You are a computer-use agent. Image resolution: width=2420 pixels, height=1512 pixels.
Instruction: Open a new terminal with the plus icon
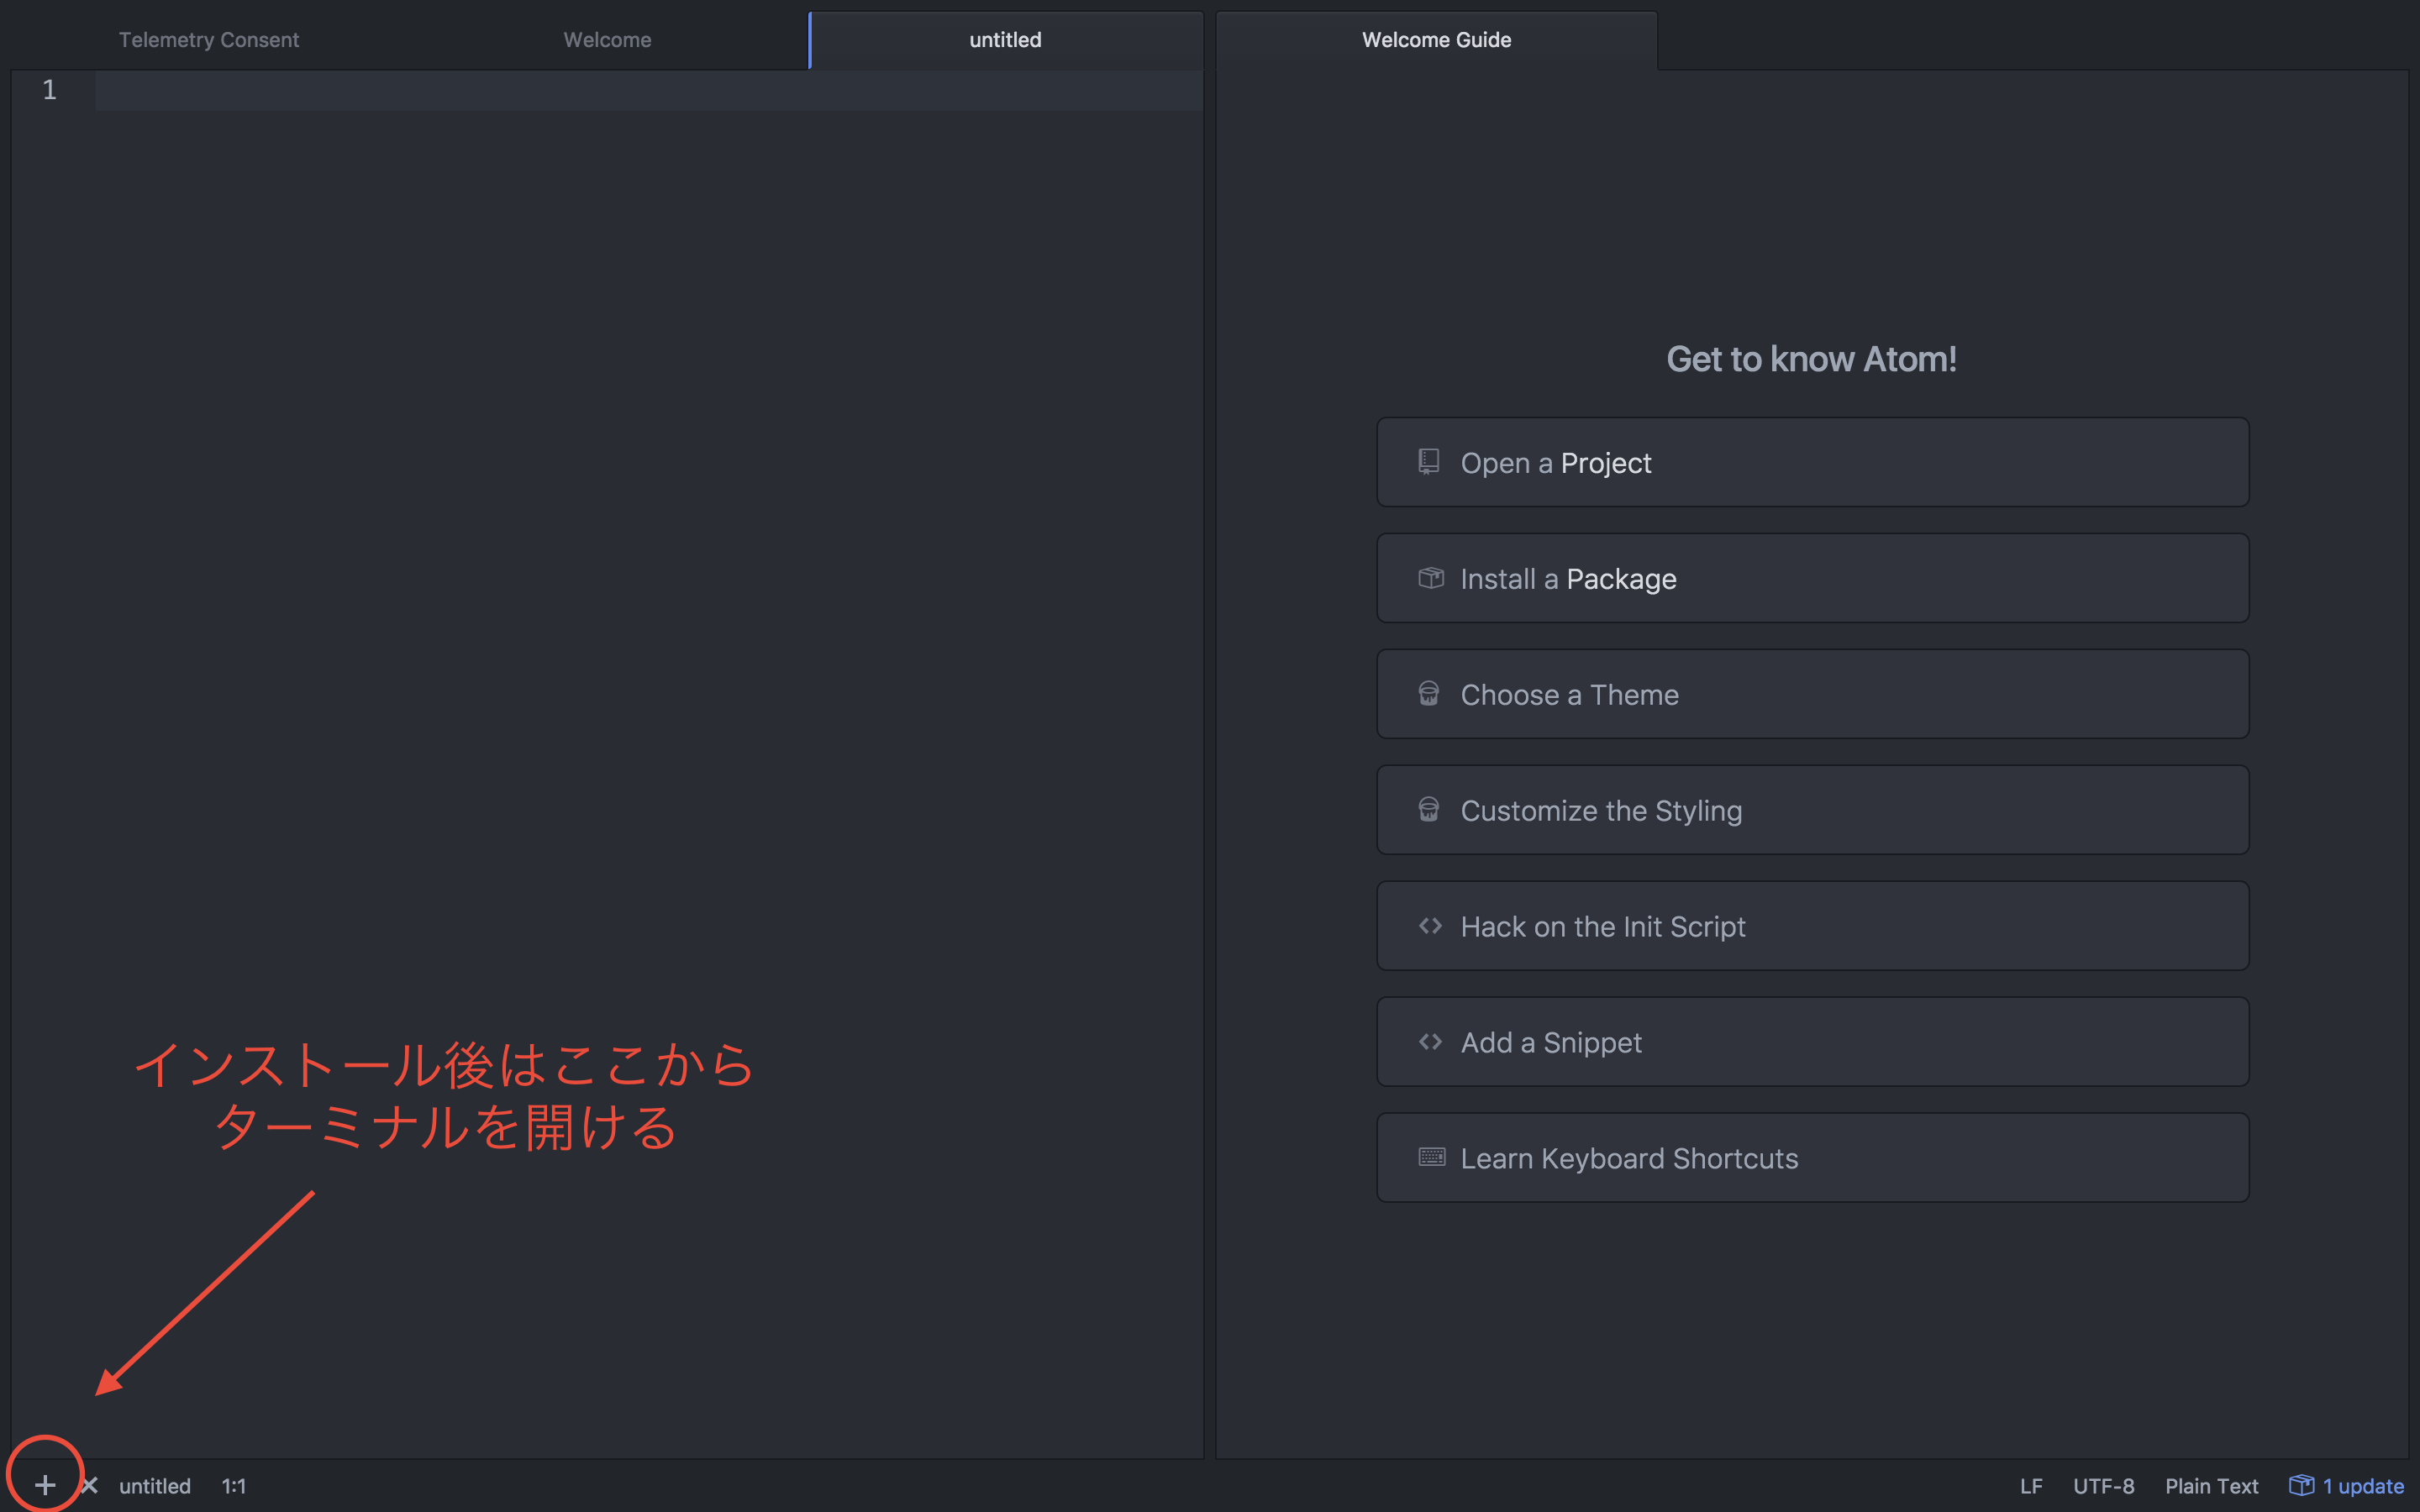click(45, 1485)
